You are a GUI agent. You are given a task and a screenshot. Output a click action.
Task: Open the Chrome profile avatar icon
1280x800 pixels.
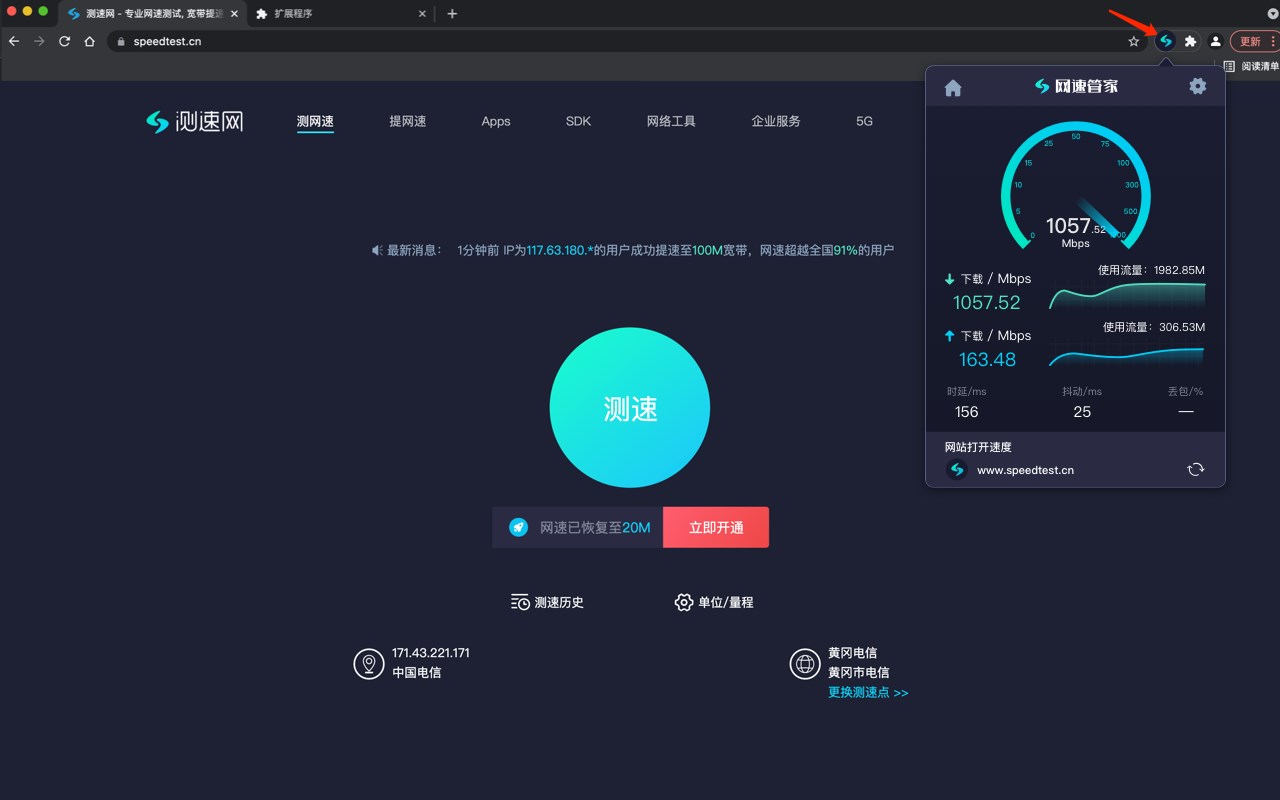[1215, 41]
